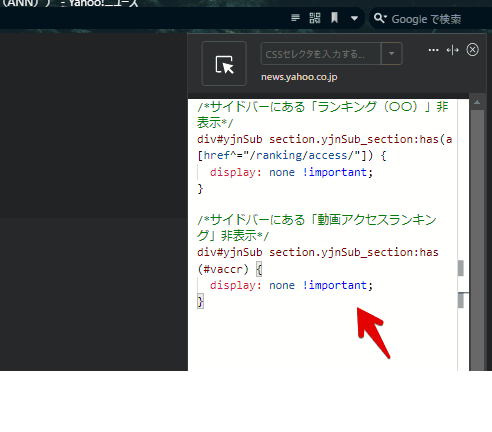
Task: Open the CSS selector dropdown arrow
Action: point(392,54)
